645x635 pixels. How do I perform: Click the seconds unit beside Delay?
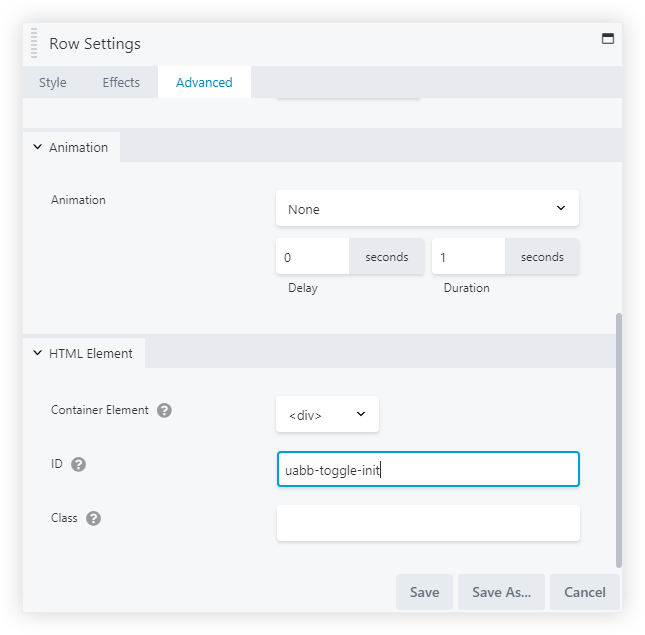click(x=386, y=257)
